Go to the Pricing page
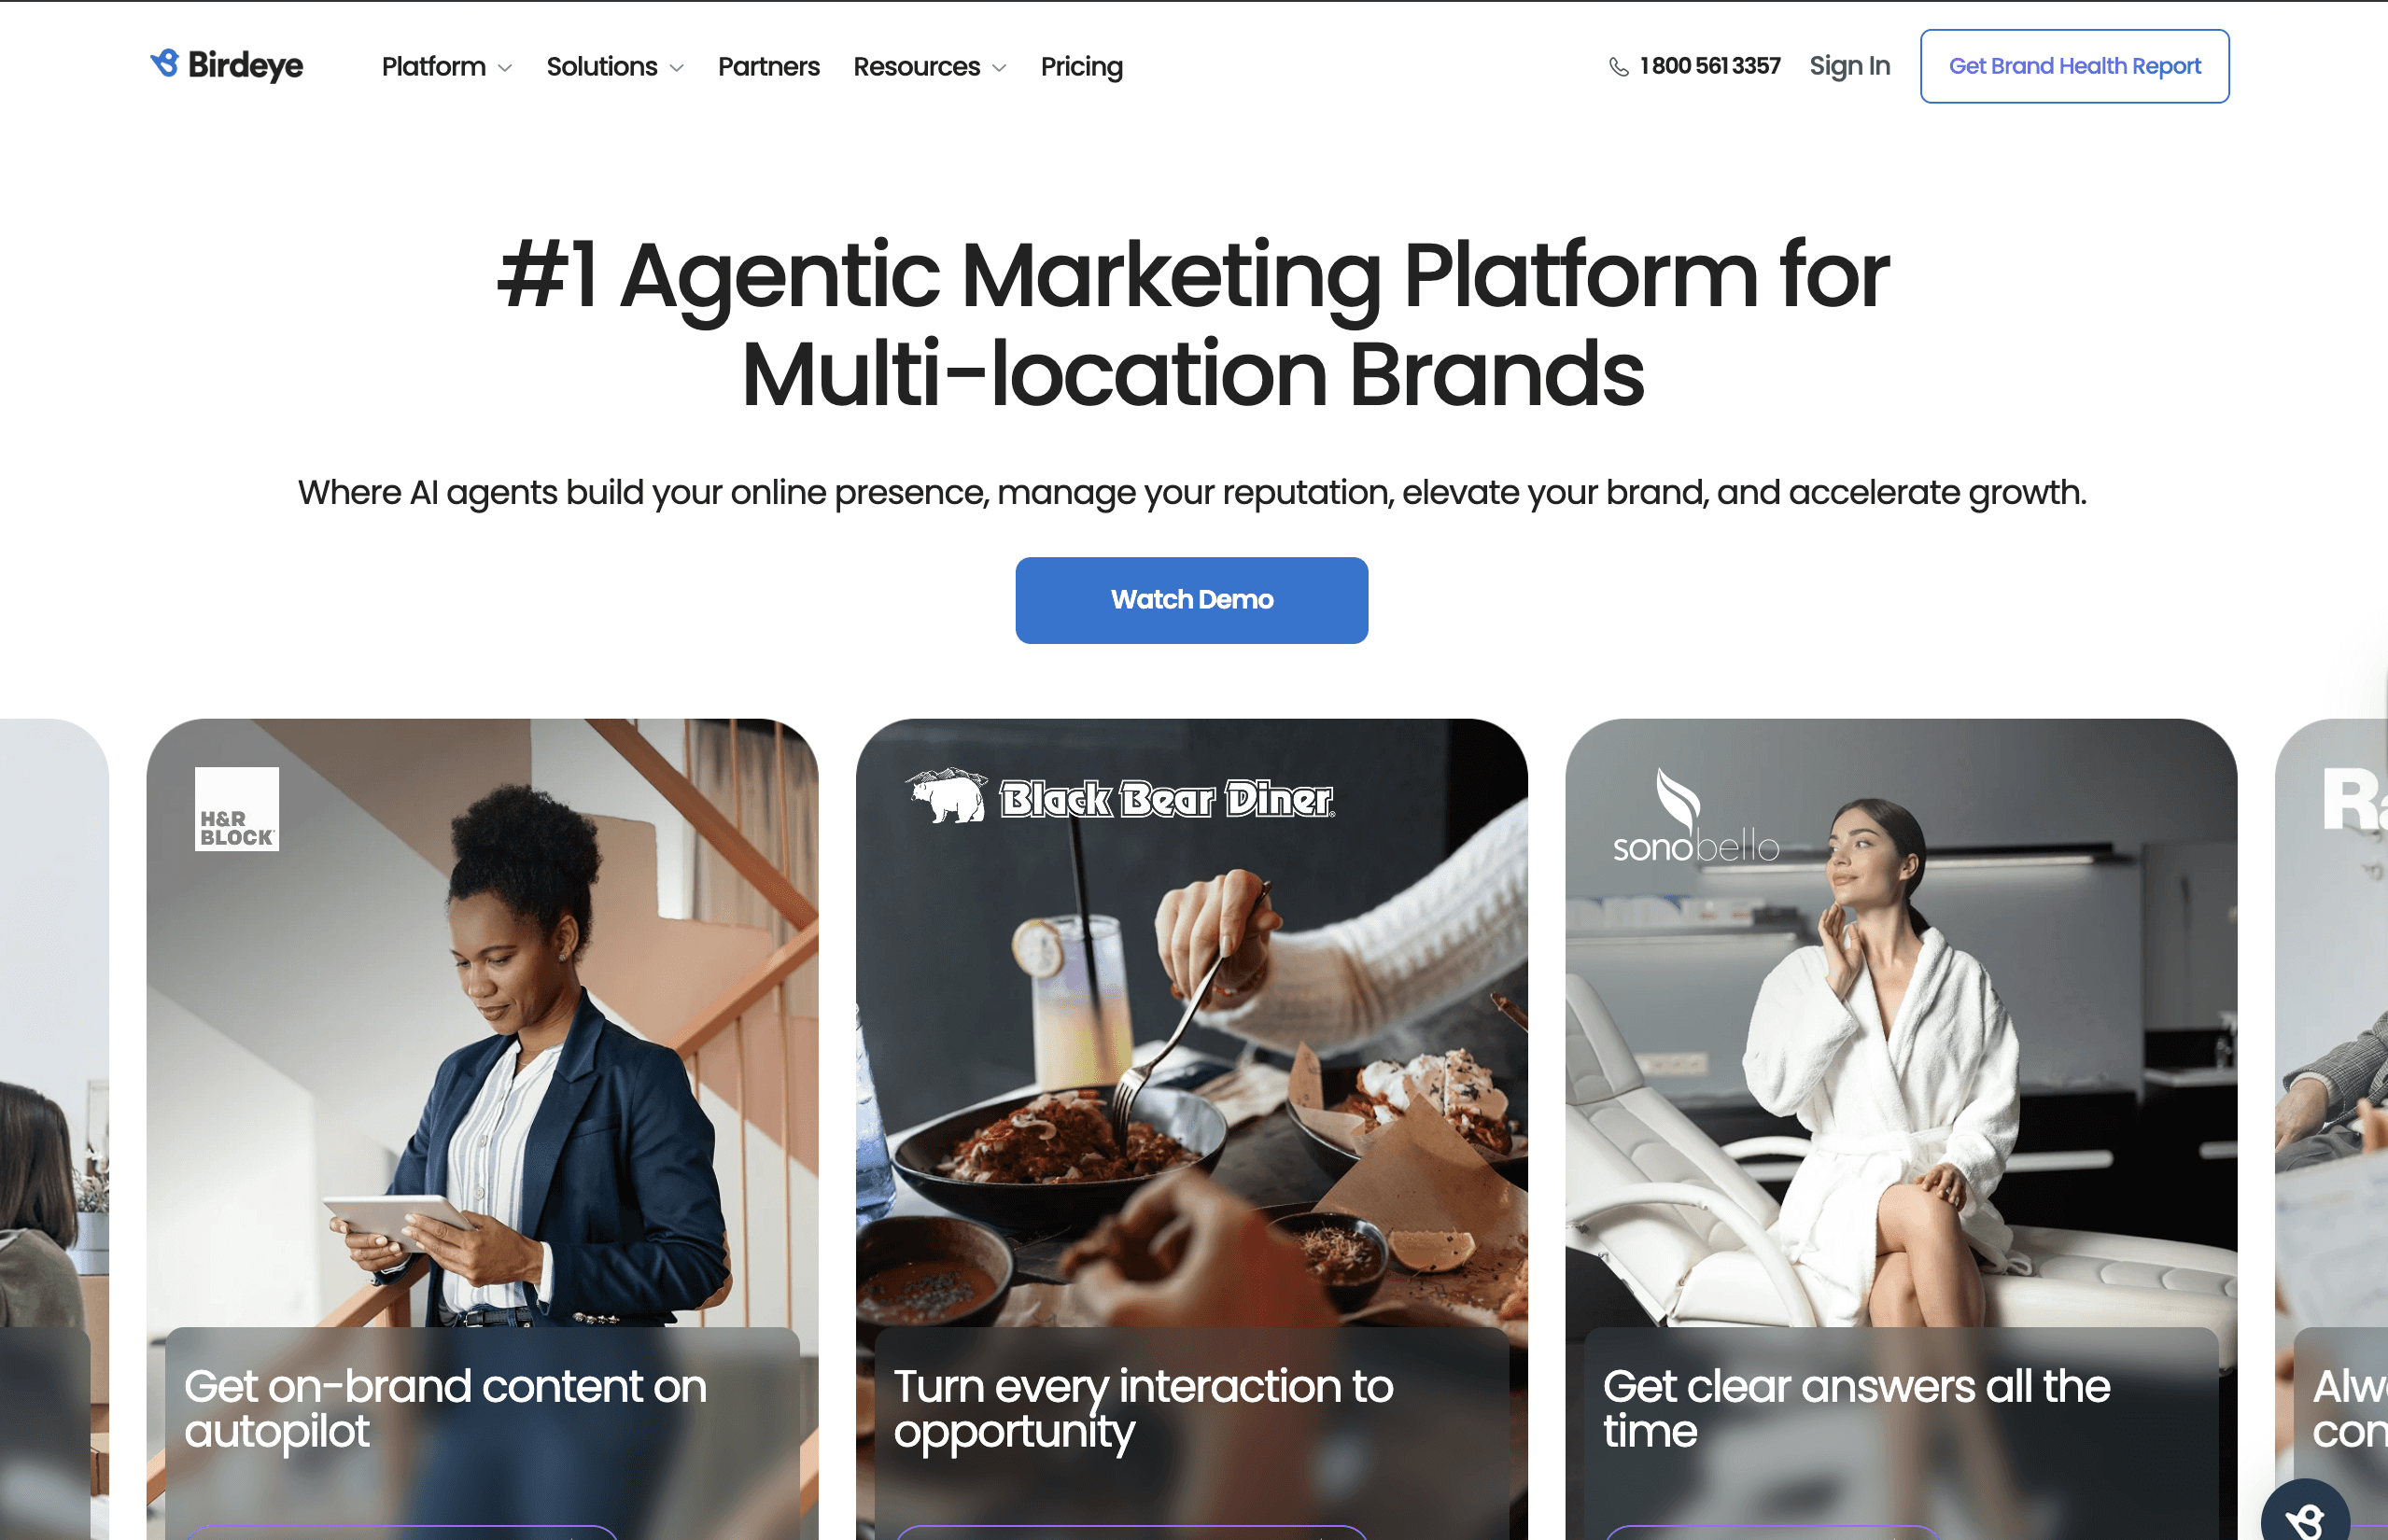The height and width of the screenshot is (1540, 2388). click(1081, 67)
